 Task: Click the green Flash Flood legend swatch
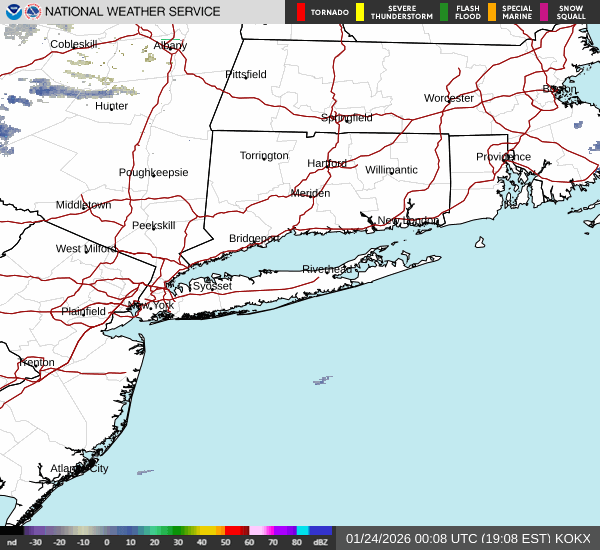[x=444, y=12]
